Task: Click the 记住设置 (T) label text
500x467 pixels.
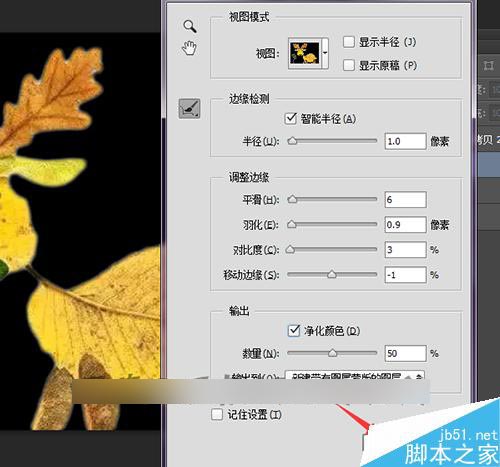Action: click(255, 415)
